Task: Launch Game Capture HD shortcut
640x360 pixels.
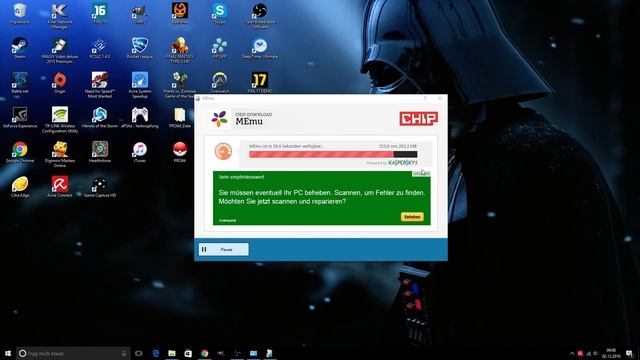Action: pyautogui.click(x=100, y=187)
